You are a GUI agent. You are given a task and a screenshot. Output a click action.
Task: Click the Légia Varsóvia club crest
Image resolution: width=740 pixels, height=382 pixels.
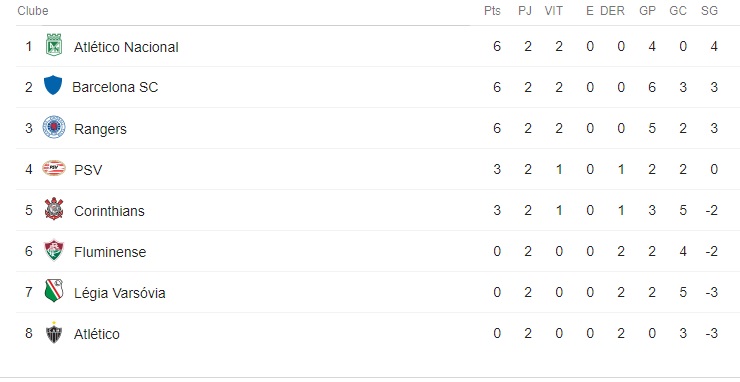tap(54, 291)
